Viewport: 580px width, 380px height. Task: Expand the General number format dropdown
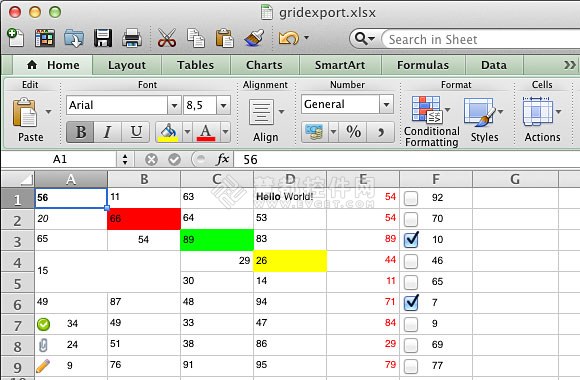(386, 104)
